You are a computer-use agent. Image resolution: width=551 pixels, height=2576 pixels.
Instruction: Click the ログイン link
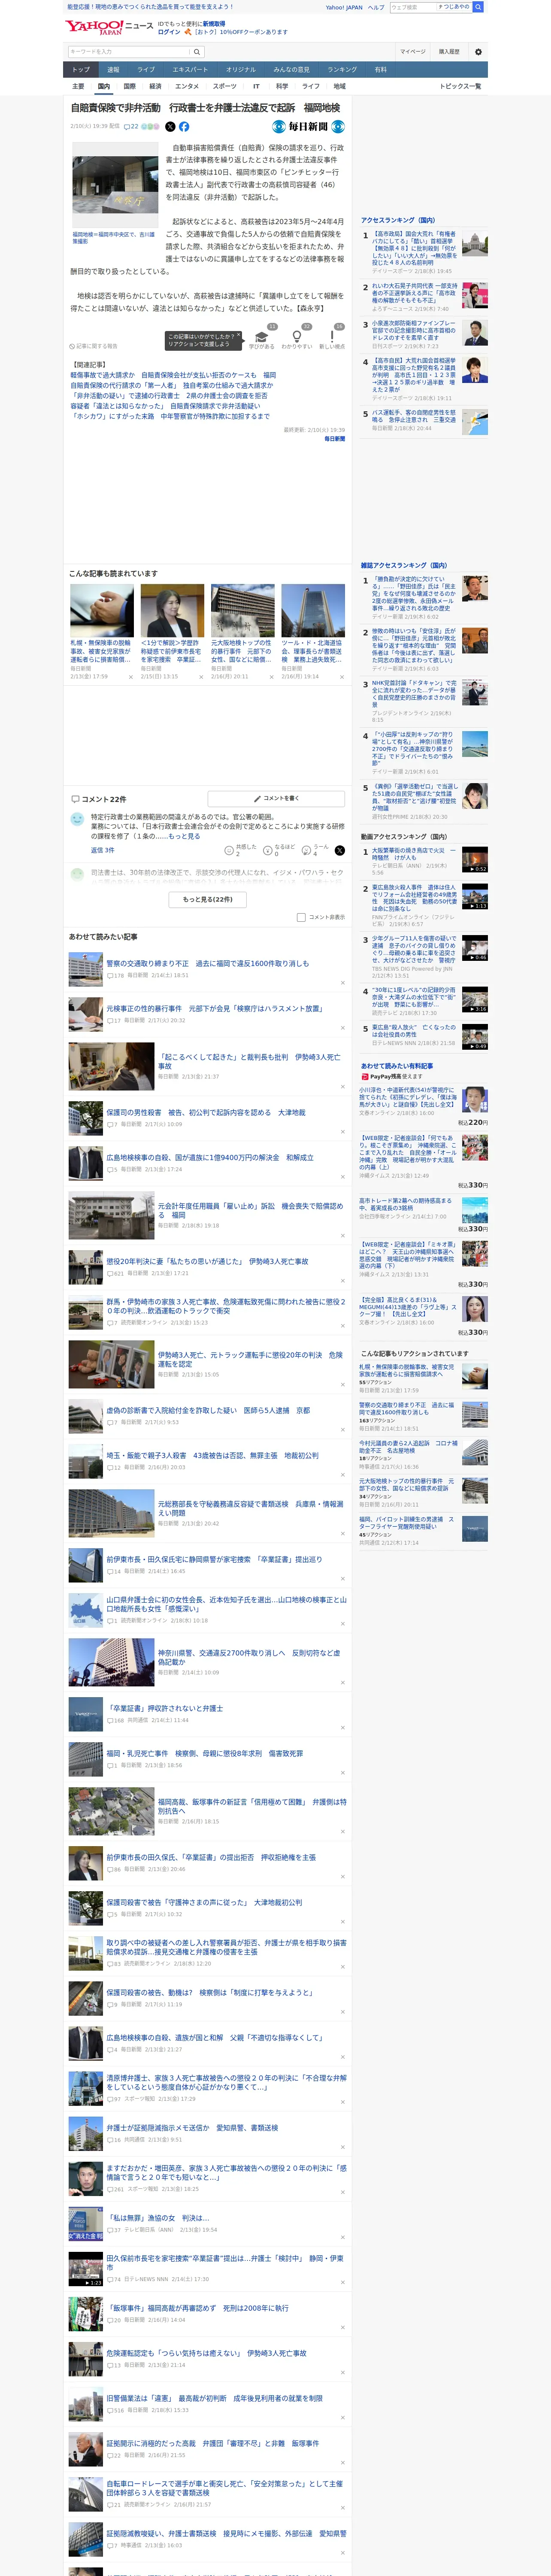point(169,32)
